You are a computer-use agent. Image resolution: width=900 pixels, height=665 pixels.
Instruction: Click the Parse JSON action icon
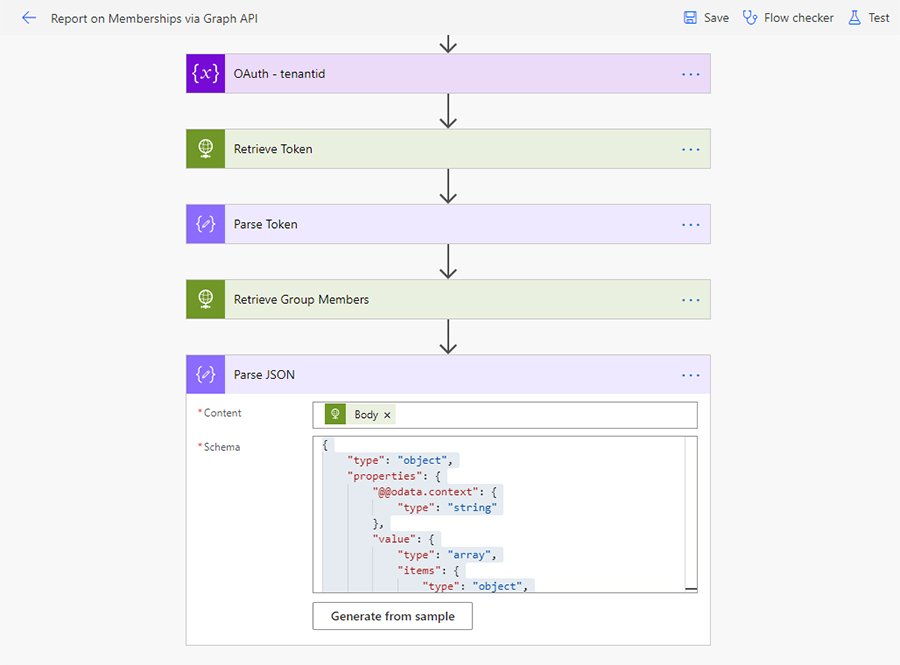[205, 375]
